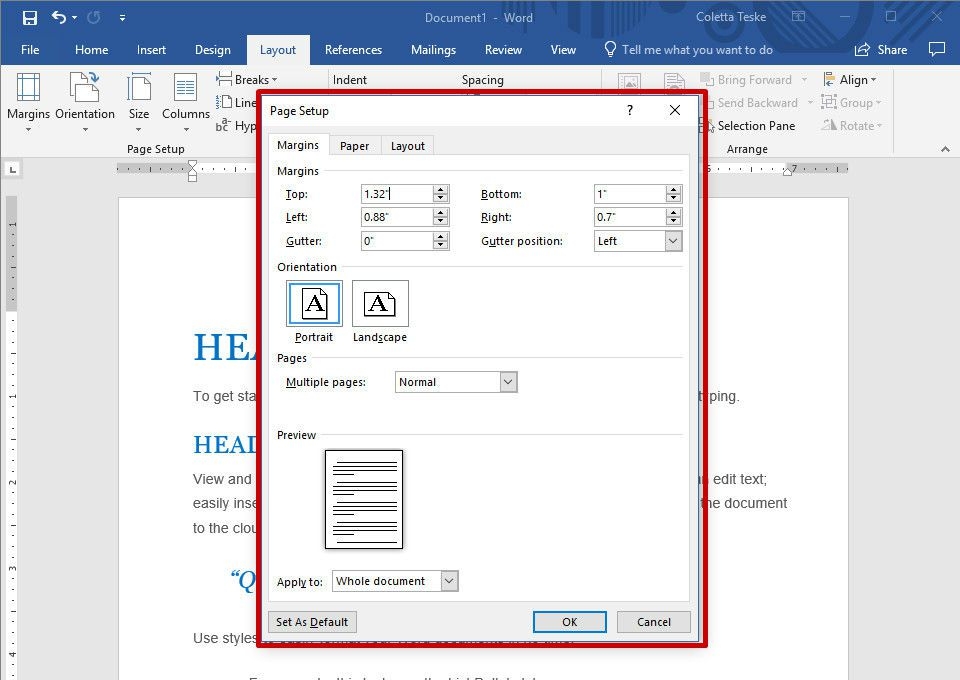This screenshot has width=960, height=680.
Task: Switch to the Paper tab
Action: pos(354,146)
